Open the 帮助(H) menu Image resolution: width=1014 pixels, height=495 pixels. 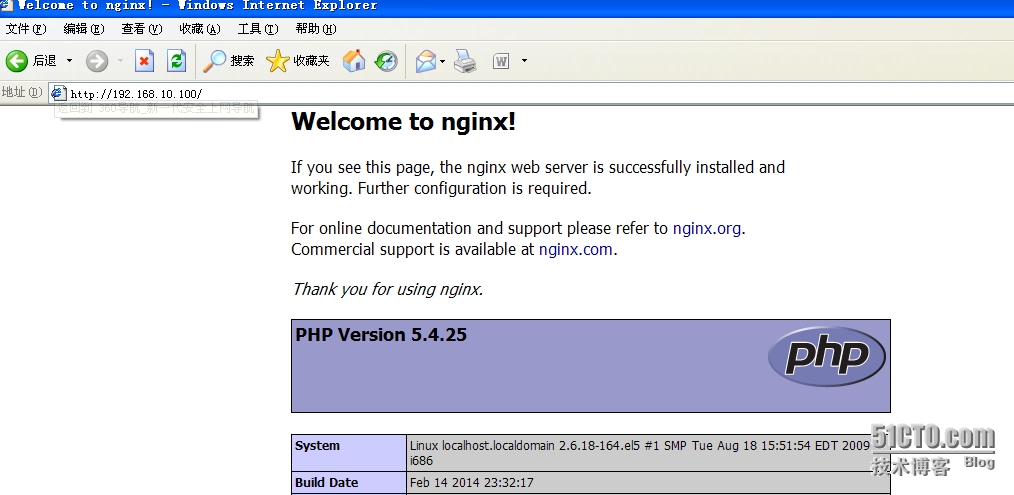coord(316,29)
